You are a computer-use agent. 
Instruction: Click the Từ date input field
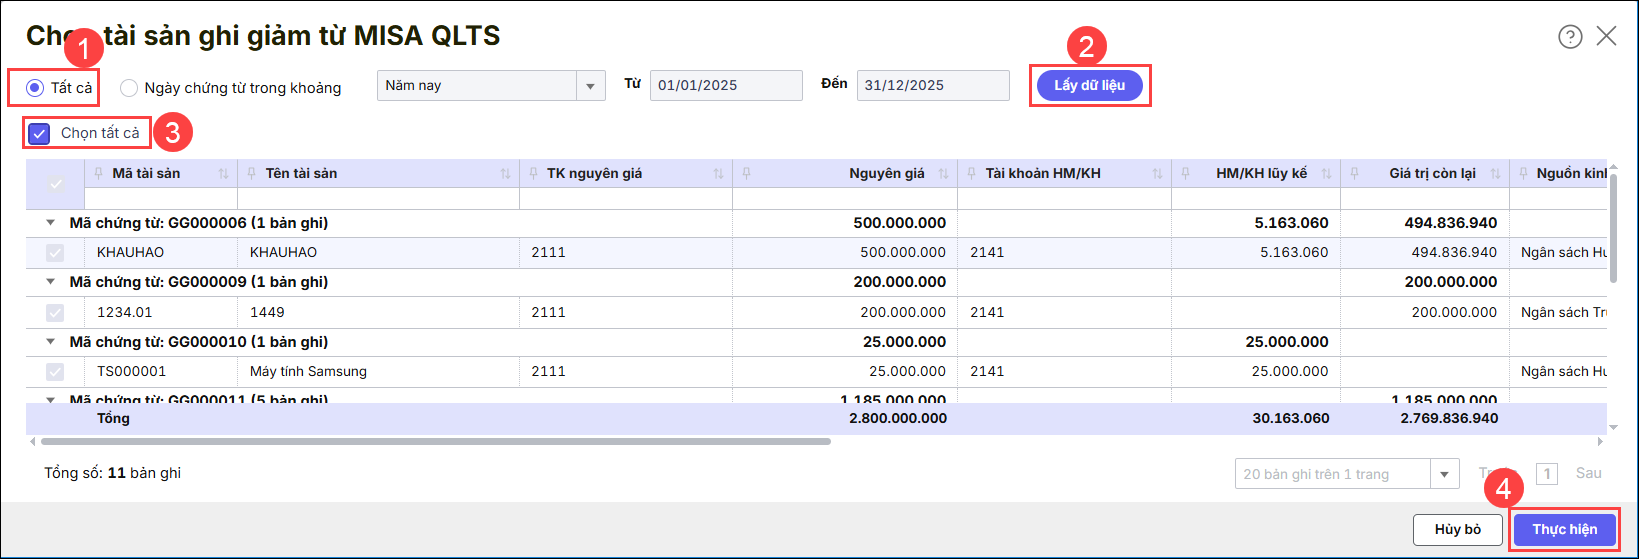click(x=725, y=86)
